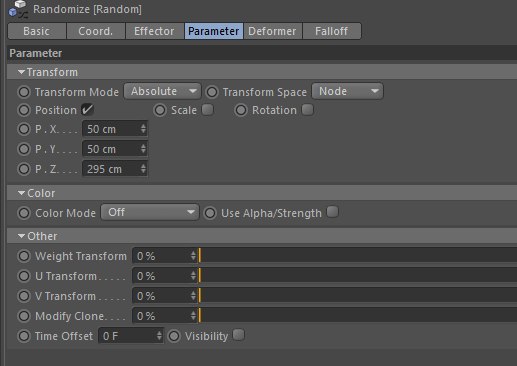Click P.Y animation dot
517x366 pixels.
[x=24, y=149]
